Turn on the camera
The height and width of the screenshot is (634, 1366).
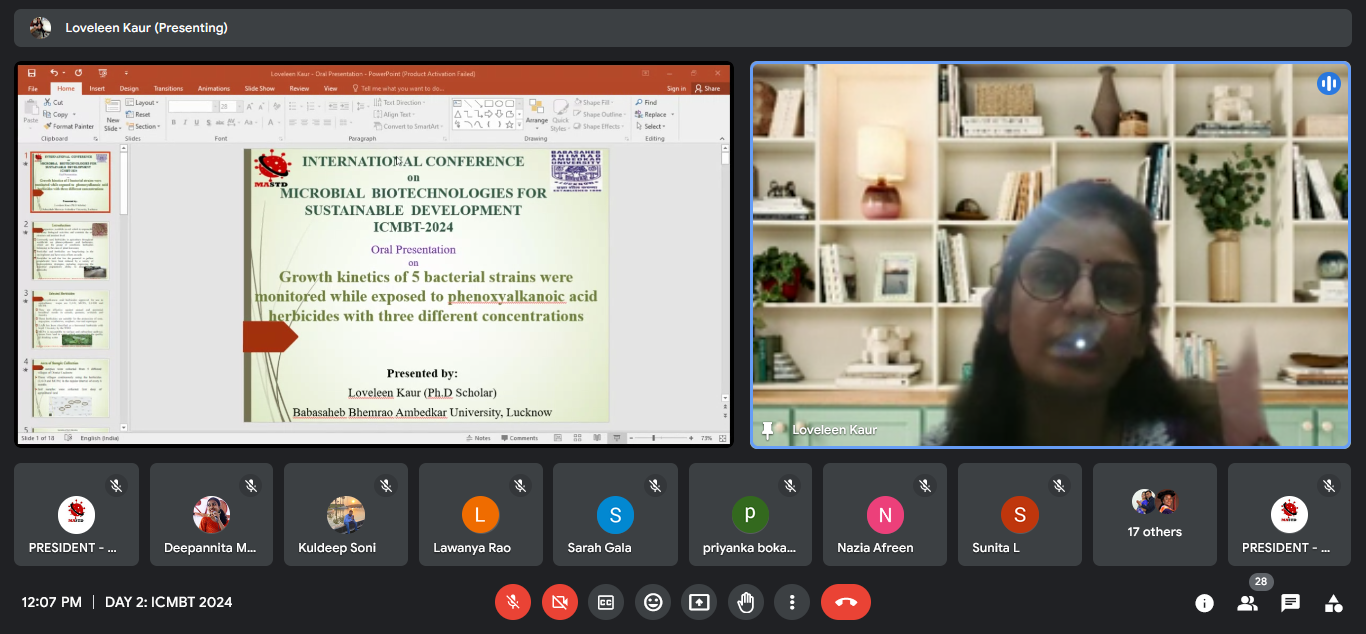pos(559,602)
